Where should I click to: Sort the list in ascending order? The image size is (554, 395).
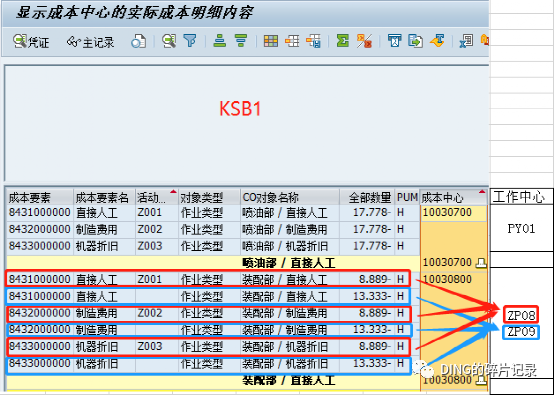(x=220, y=41)
